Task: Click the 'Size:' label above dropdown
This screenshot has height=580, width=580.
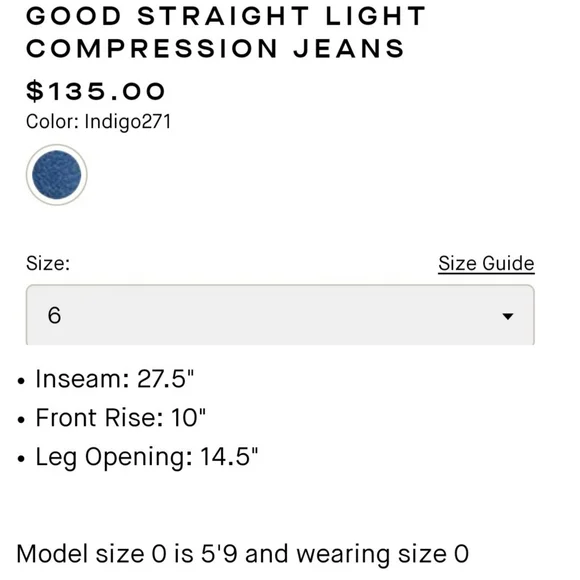Action: [48, 264]
